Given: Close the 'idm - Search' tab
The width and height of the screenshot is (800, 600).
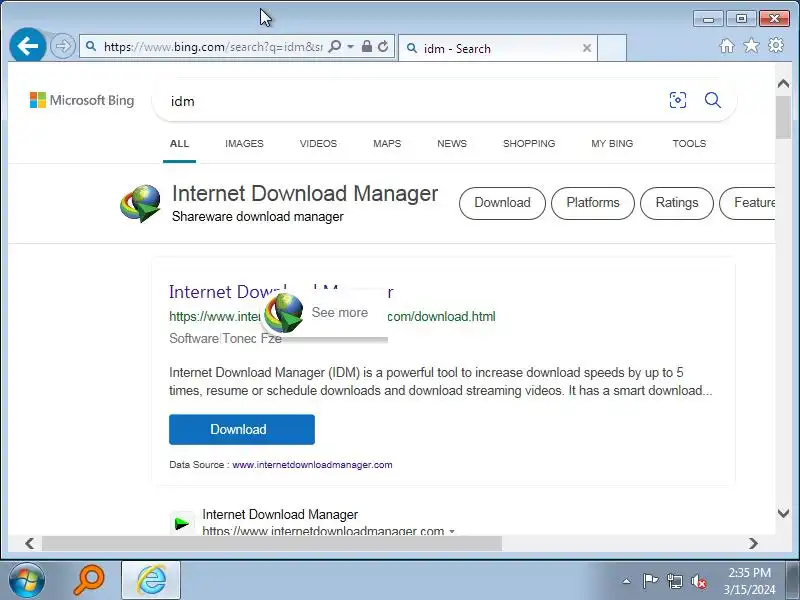Looking at the screenshot, I should click(x=587, y=48).
